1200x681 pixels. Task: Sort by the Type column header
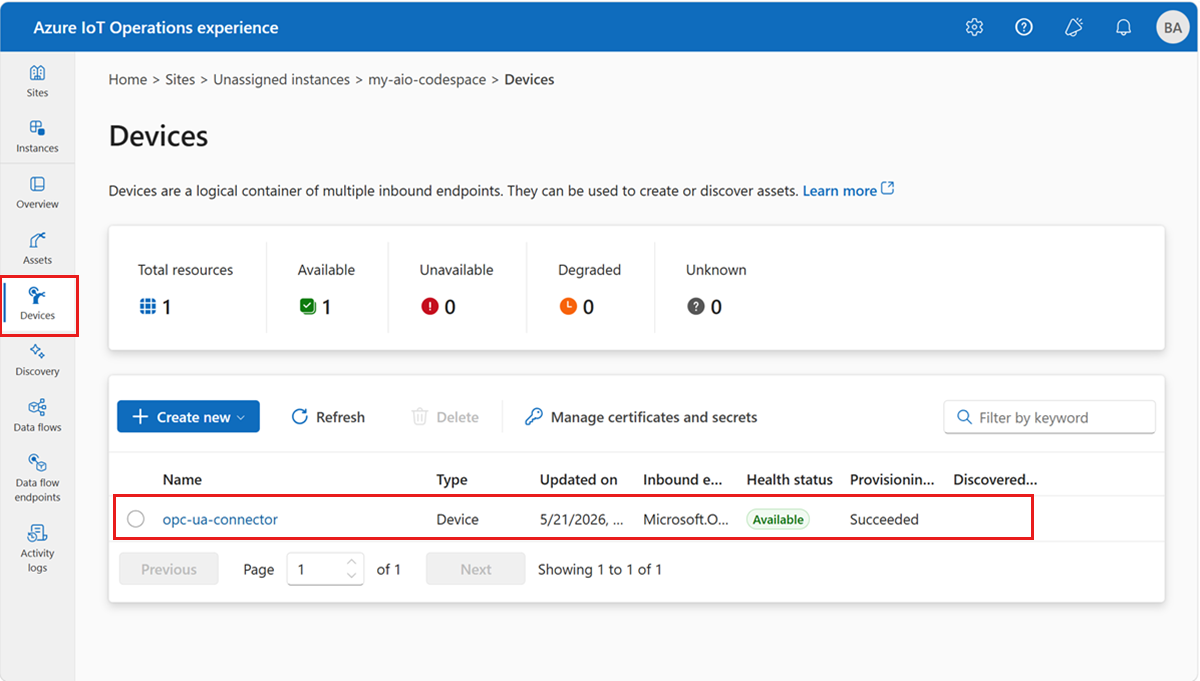452,480
